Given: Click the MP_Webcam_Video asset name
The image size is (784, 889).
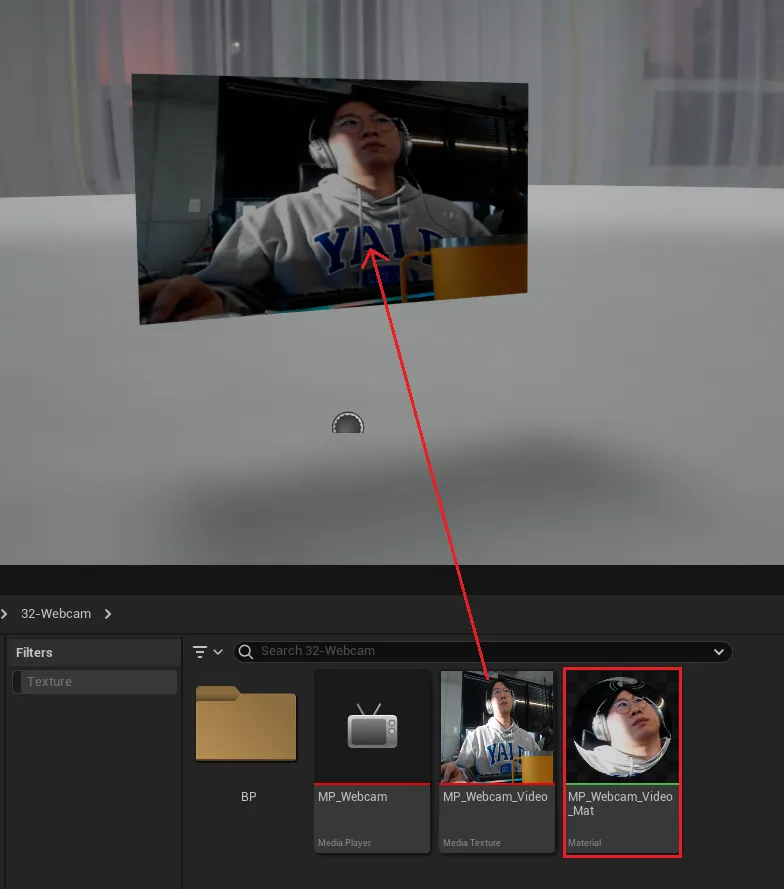Looking at the screenshot, I should [x=495, y=797].
